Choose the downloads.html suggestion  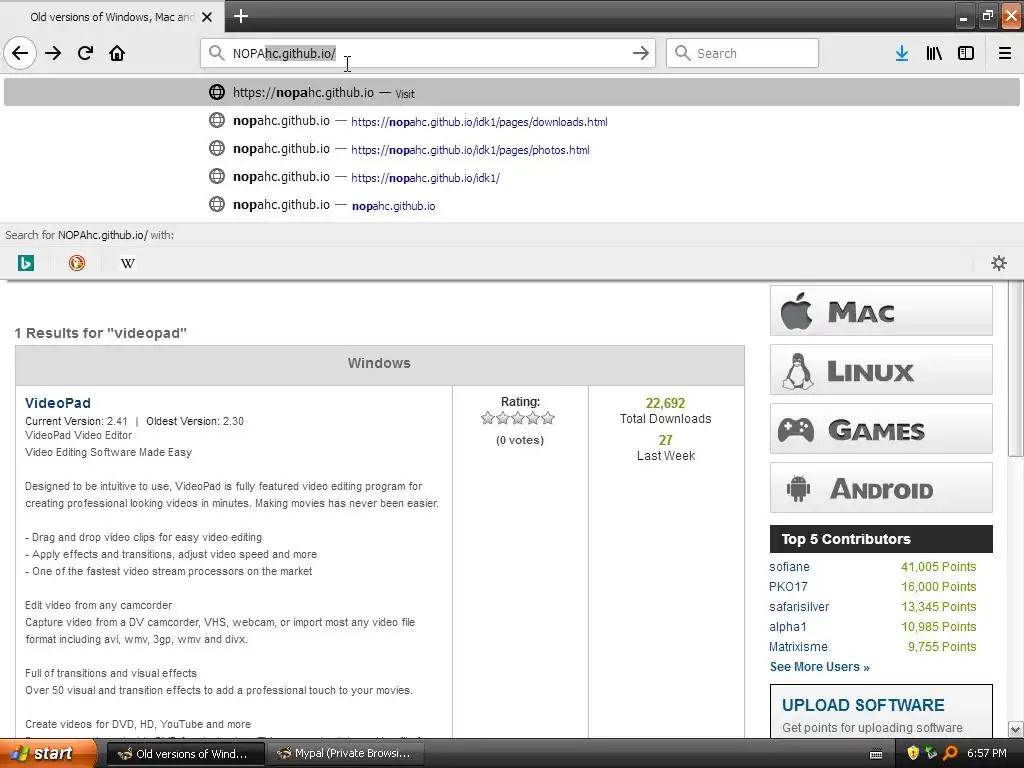(512, 121)
